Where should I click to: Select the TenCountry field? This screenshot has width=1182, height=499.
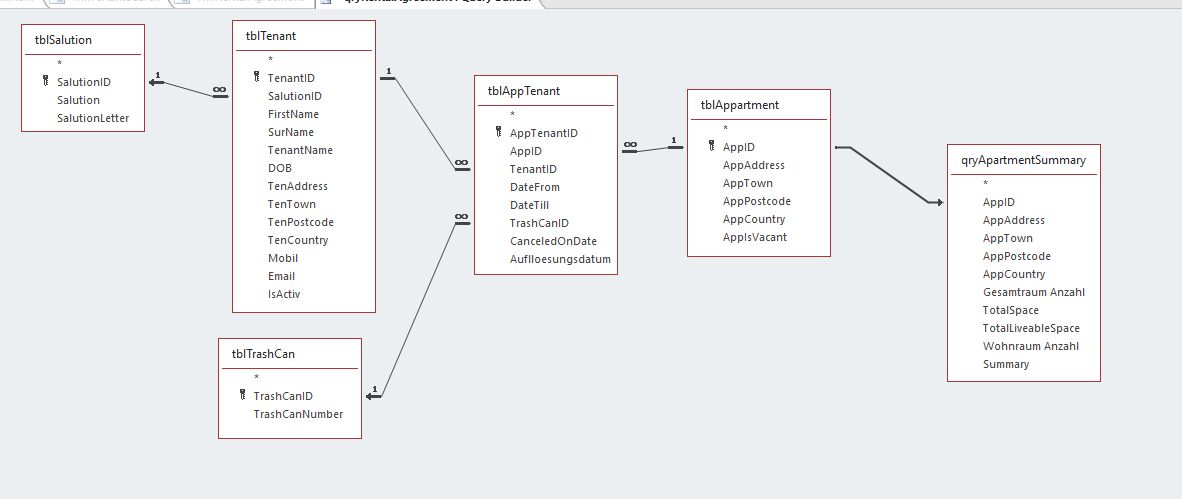point(298,240)
